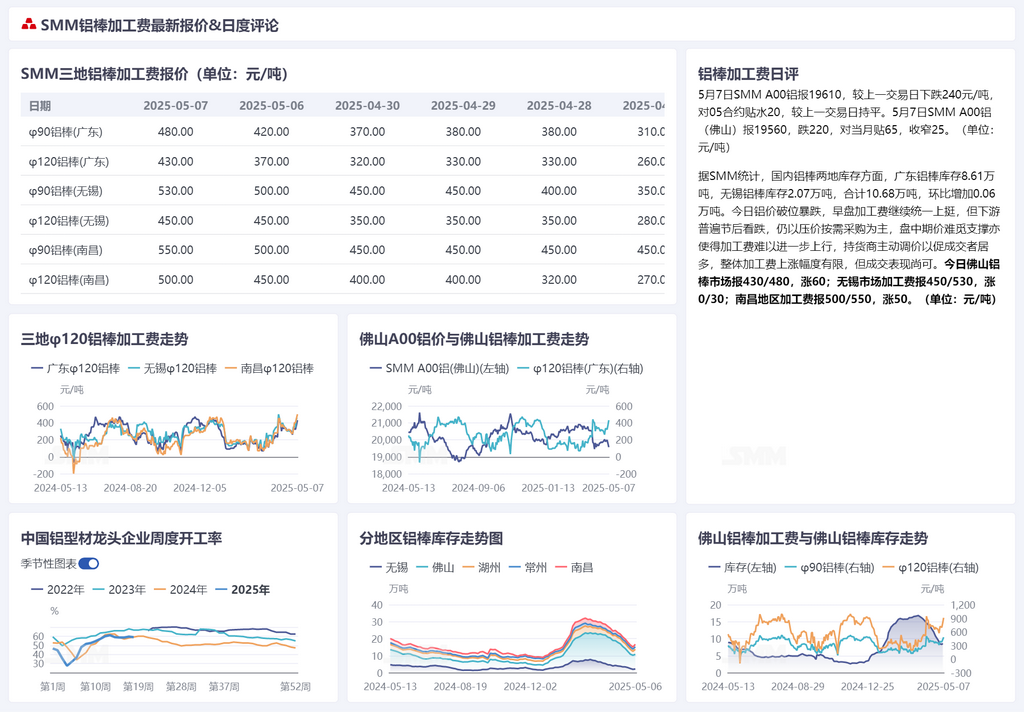
Task: Click the SMM三地铝棒加工费报价 table heading
Action: click(x=155, y=74)
